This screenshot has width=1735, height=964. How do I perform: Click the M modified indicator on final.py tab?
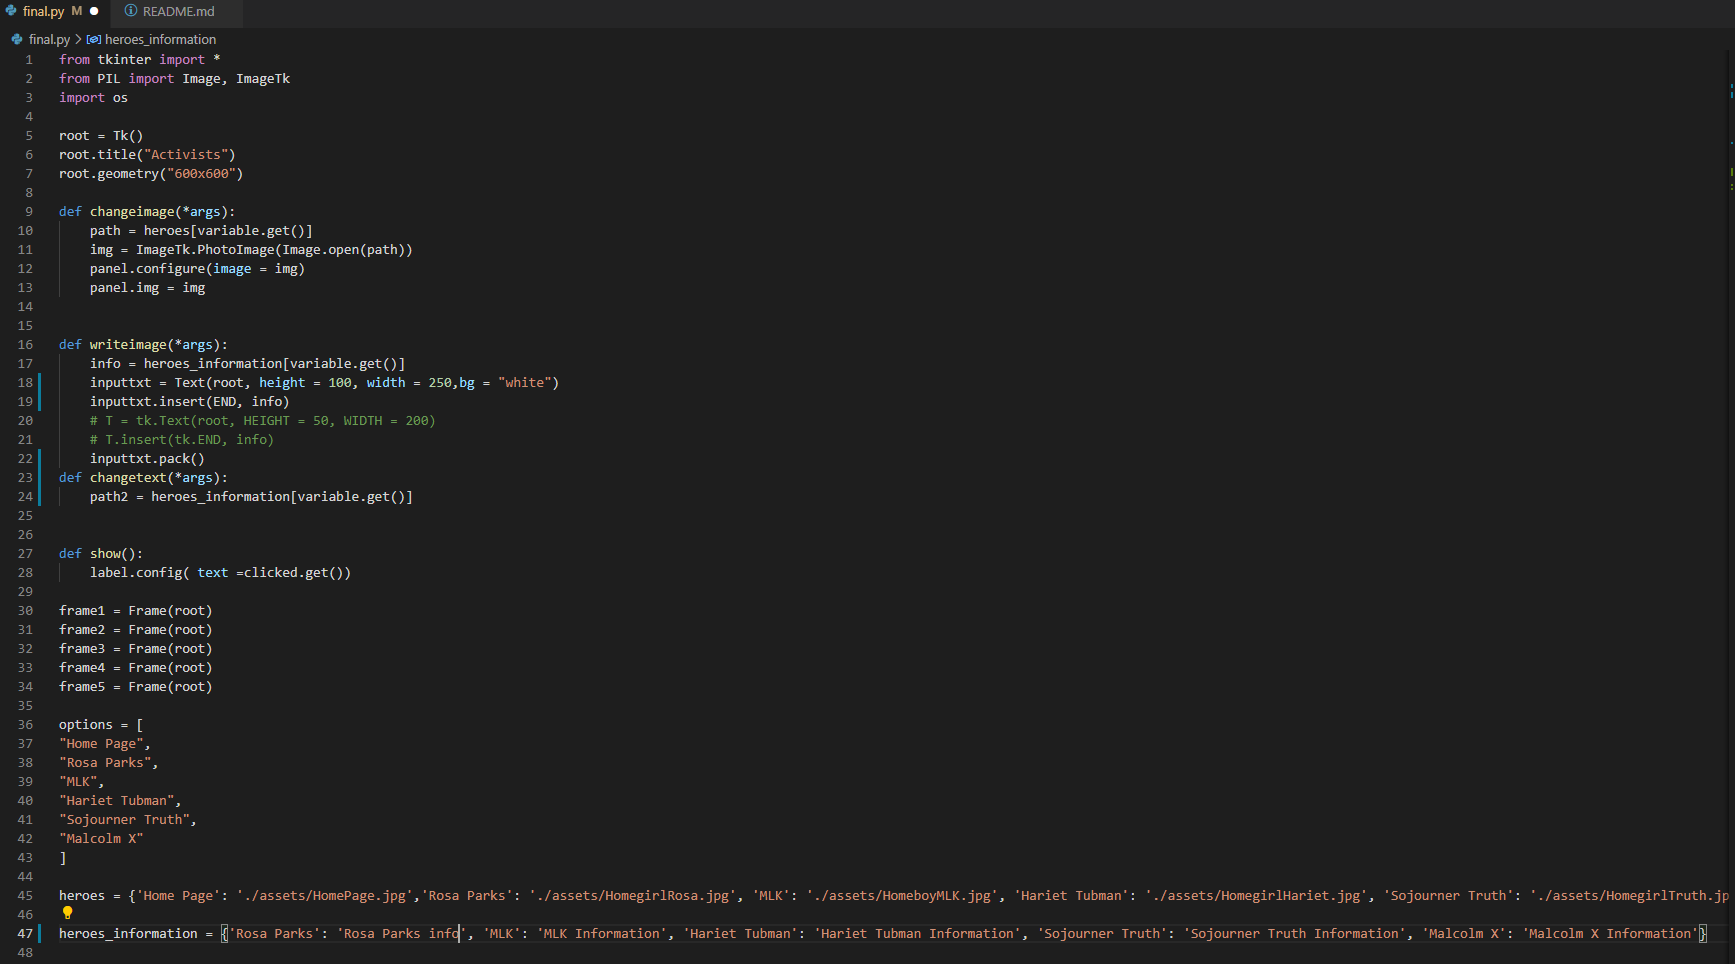[x=77, y=11]
